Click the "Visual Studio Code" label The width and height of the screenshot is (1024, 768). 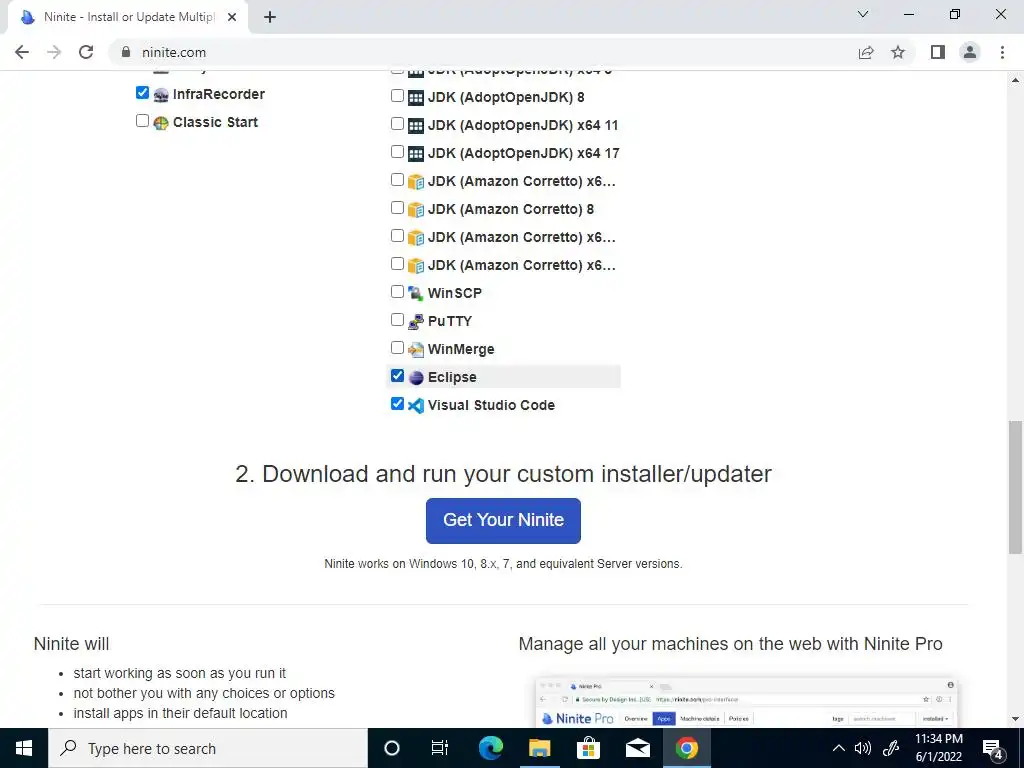(491, 406)
